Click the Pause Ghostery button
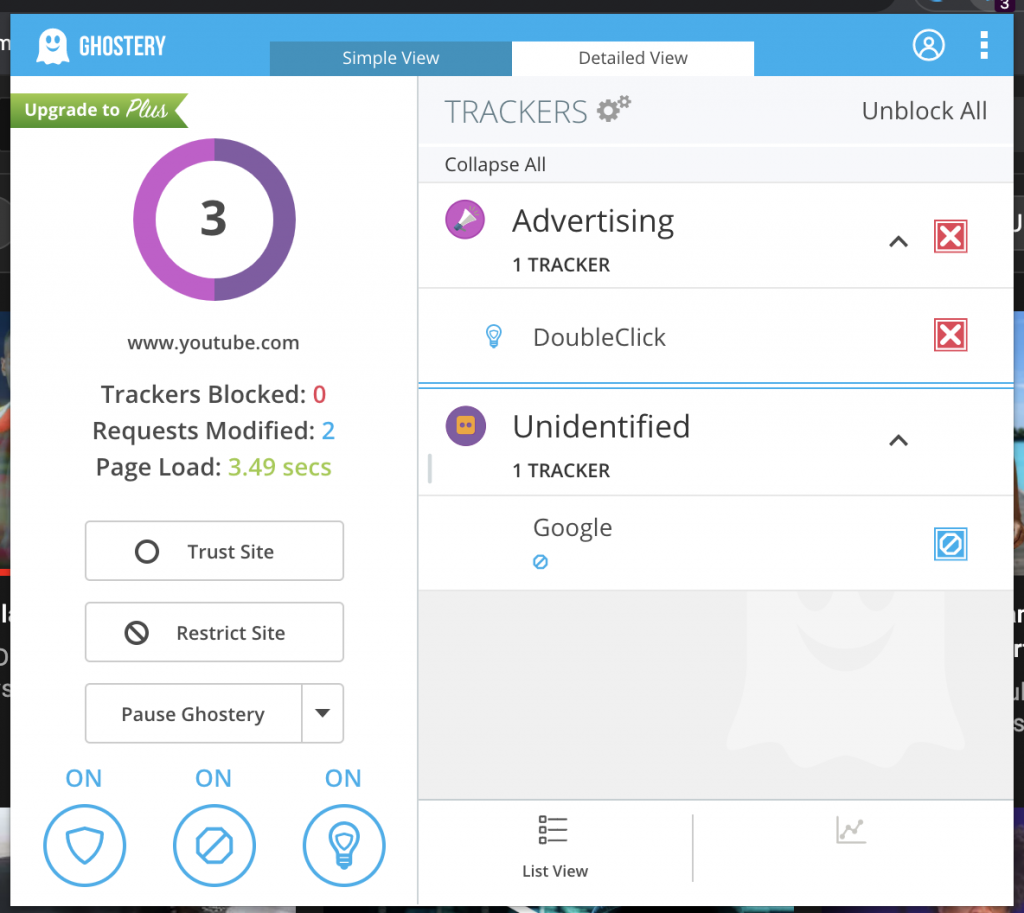Viewport: 1024px width, 913px height. (x=193, y=713)
